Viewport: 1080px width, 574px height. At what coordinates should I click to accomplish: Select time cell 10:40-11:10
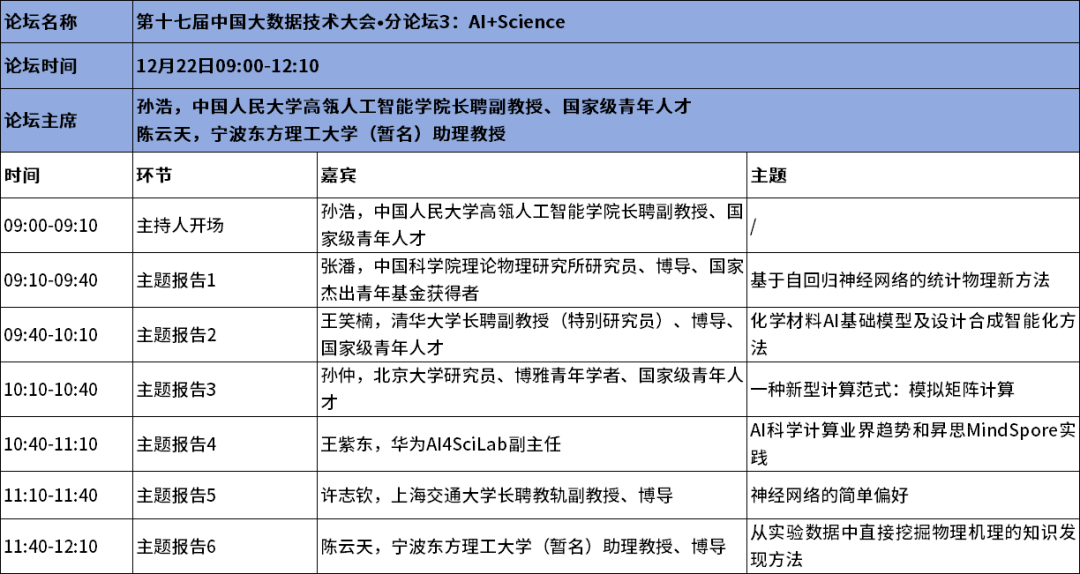[x=66, y=443]
